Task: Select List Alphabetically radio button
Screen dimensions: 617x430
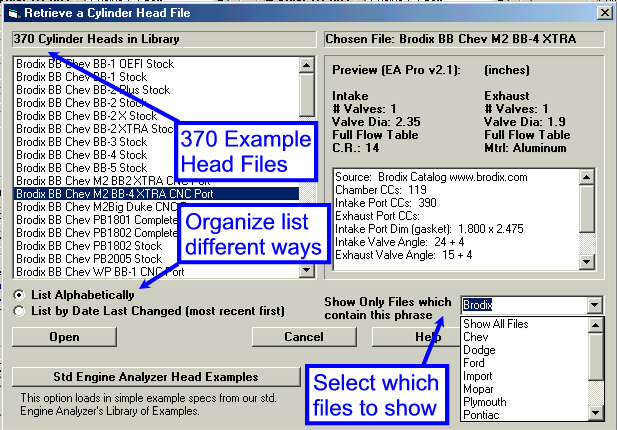Action: pos(19,295)
